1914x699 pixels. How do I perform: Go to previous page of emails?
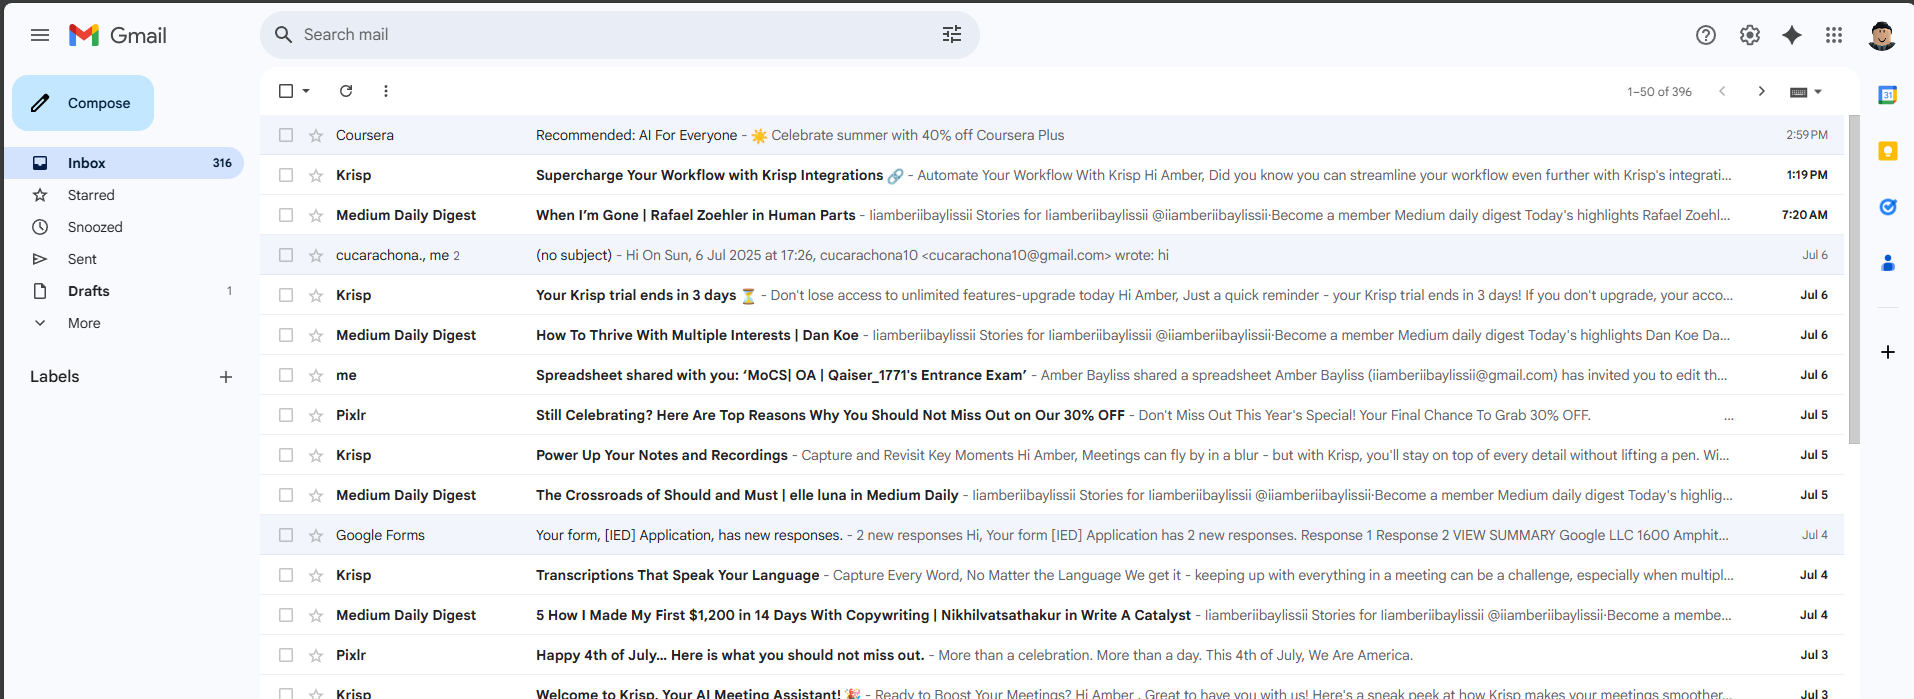point(1722,91)
